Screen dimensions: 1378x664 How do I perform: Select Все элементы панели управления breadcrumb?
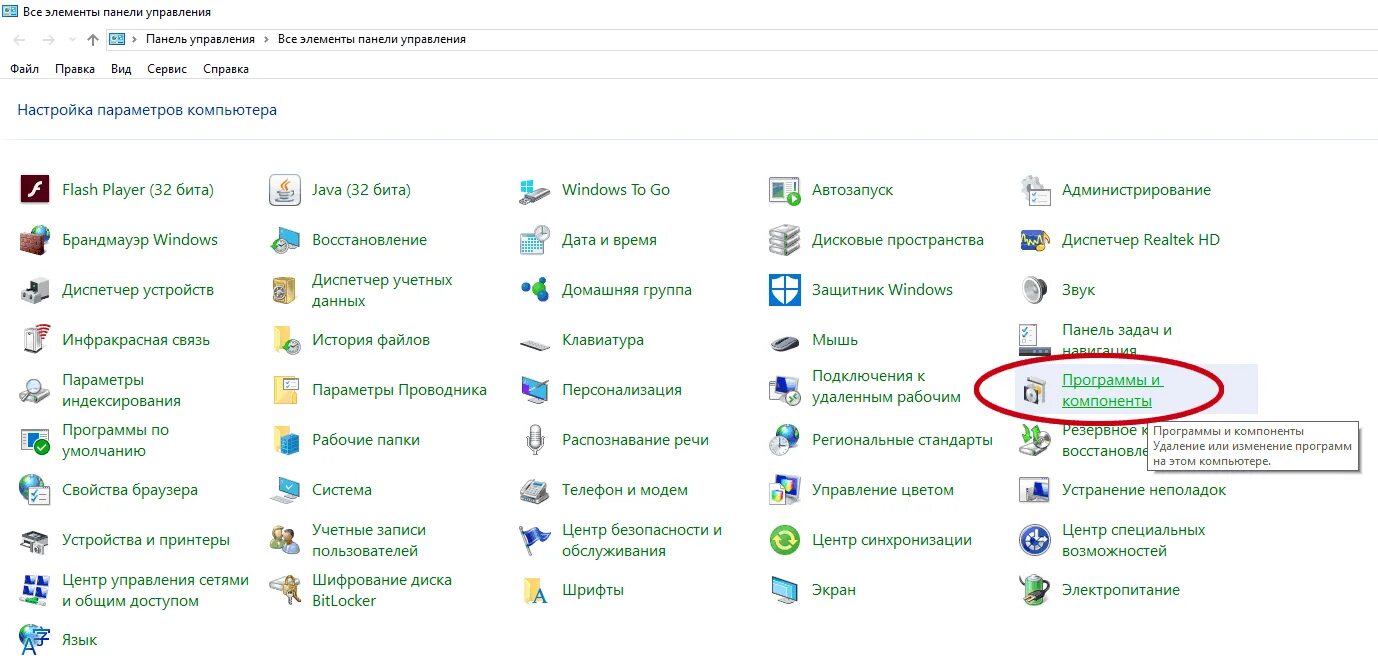(x=372, y=39)
